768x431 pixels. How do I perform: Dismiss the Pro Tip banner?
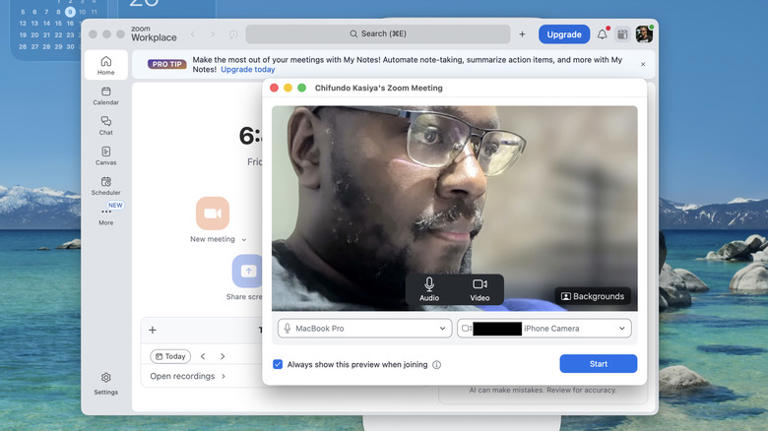point(643,64)
